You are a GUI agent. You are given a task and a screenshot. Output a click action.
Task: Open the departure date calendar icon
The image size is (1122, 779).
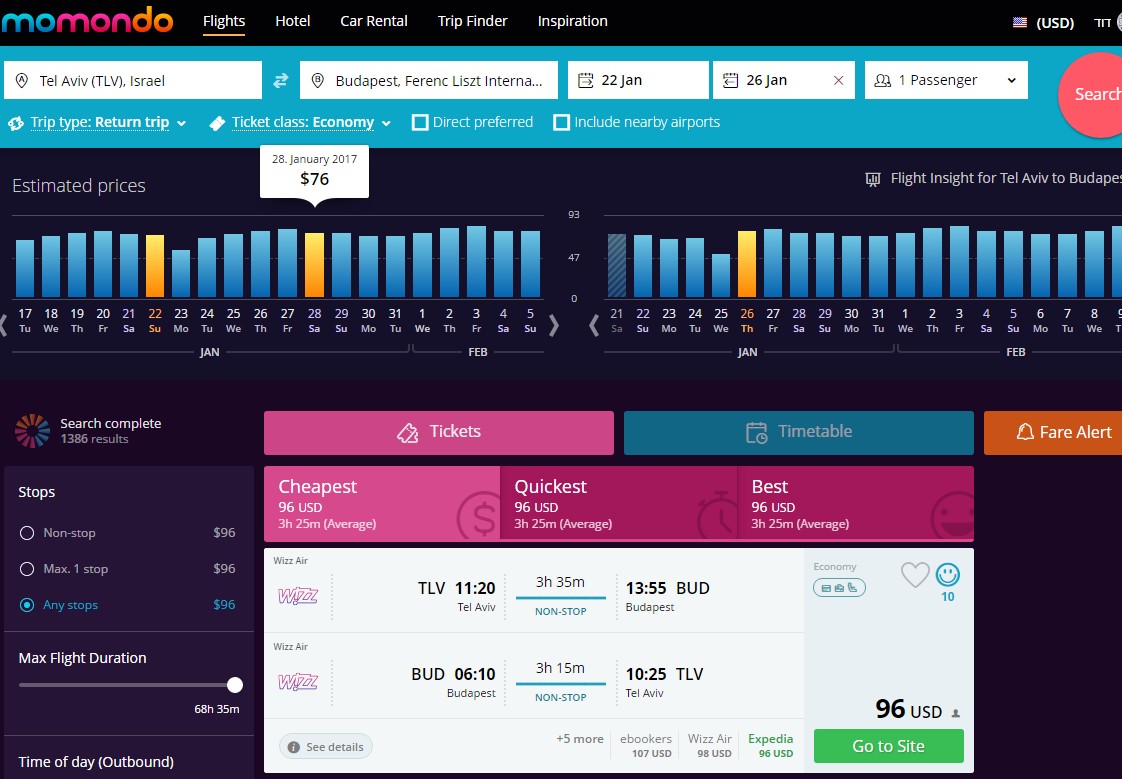click(585, 80)
